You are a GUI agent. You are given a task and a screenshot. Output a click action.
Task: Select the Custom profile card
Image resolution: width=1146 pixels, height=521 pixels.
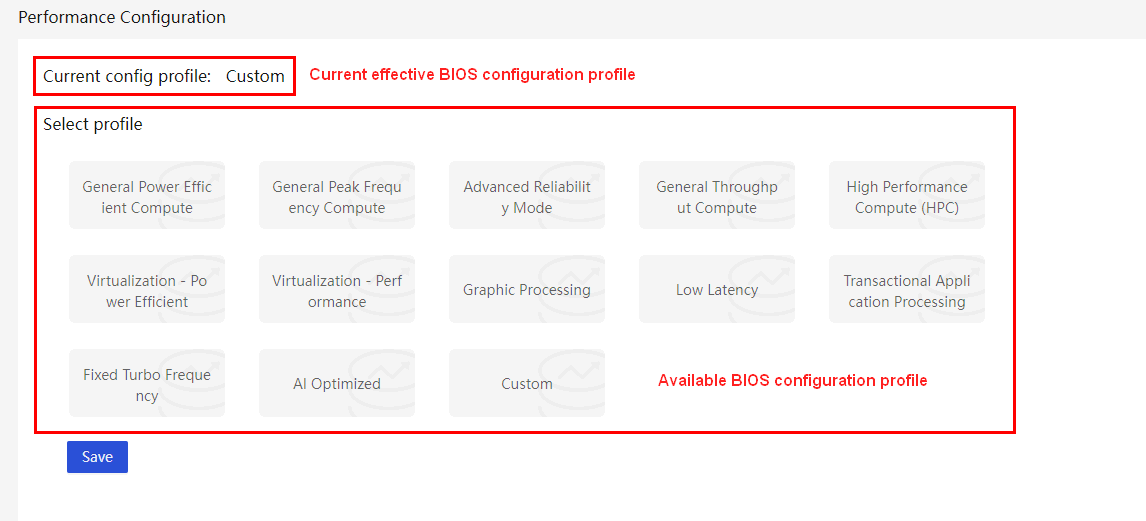pos(527,383)
